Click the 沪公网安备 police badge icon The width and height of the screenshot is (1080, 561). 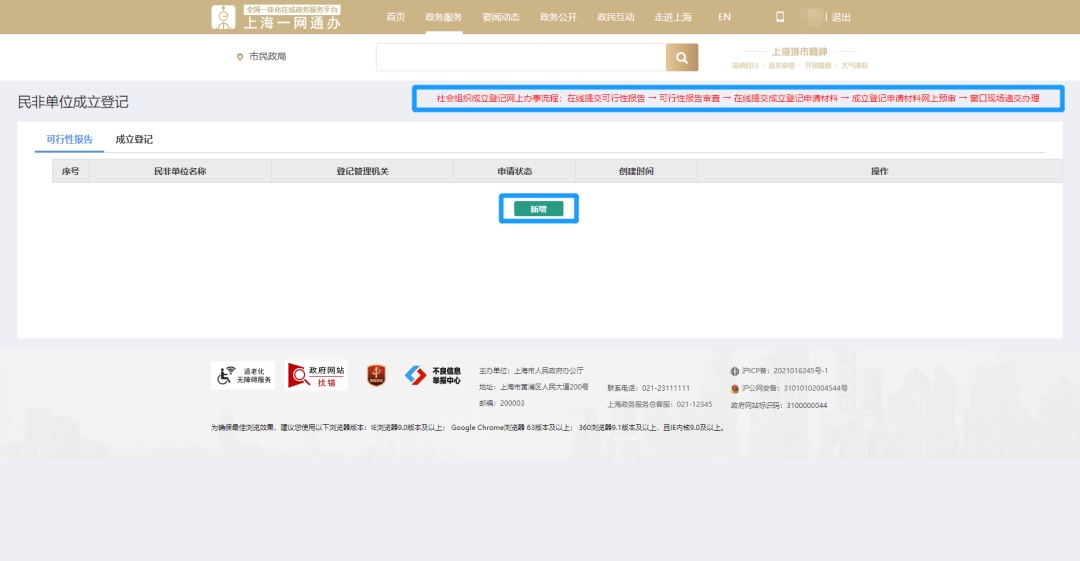pos(735,388)
